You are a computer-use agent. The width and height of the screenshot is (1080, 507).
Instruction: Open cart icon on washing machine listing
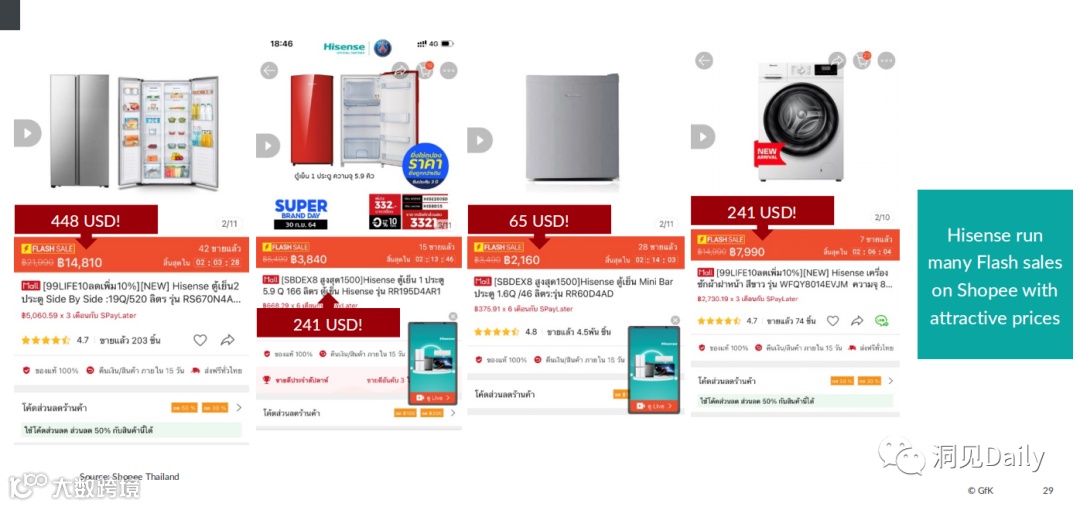pos(862,61)
